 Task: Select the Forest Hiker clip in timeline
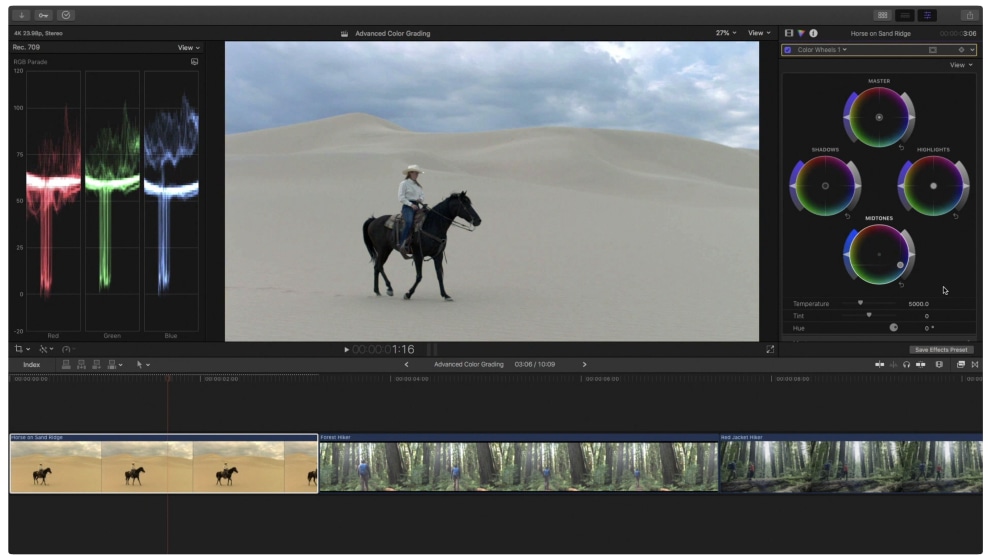518,463
